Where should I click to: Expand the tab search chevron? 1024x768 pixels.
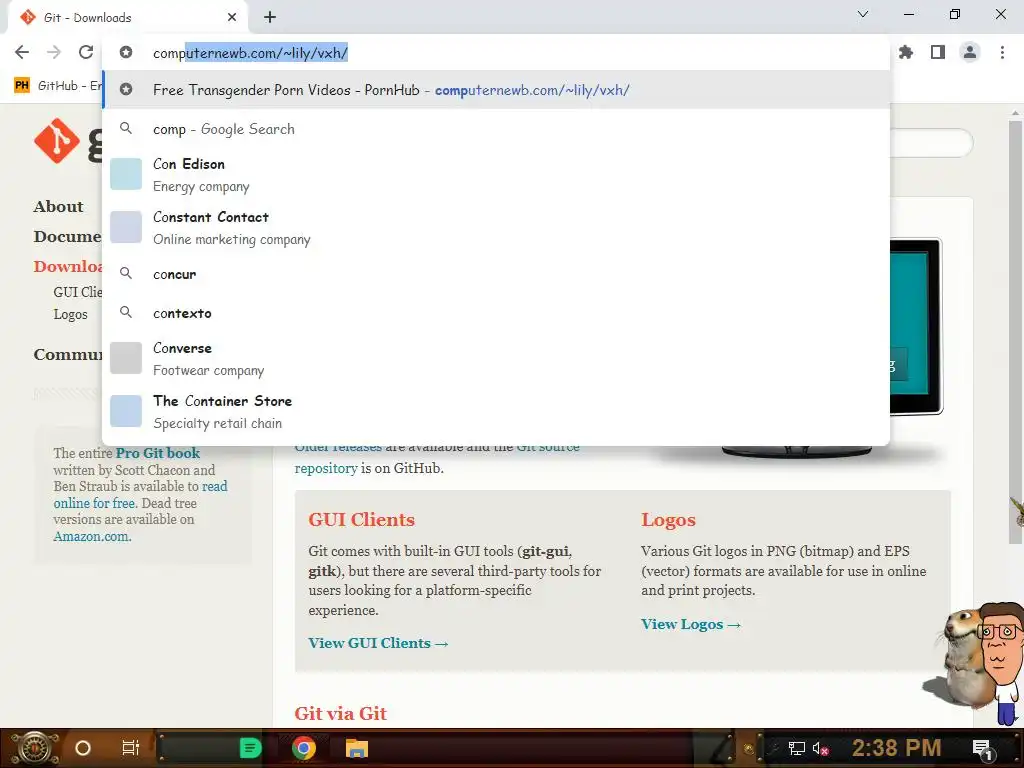pos(863,14)
